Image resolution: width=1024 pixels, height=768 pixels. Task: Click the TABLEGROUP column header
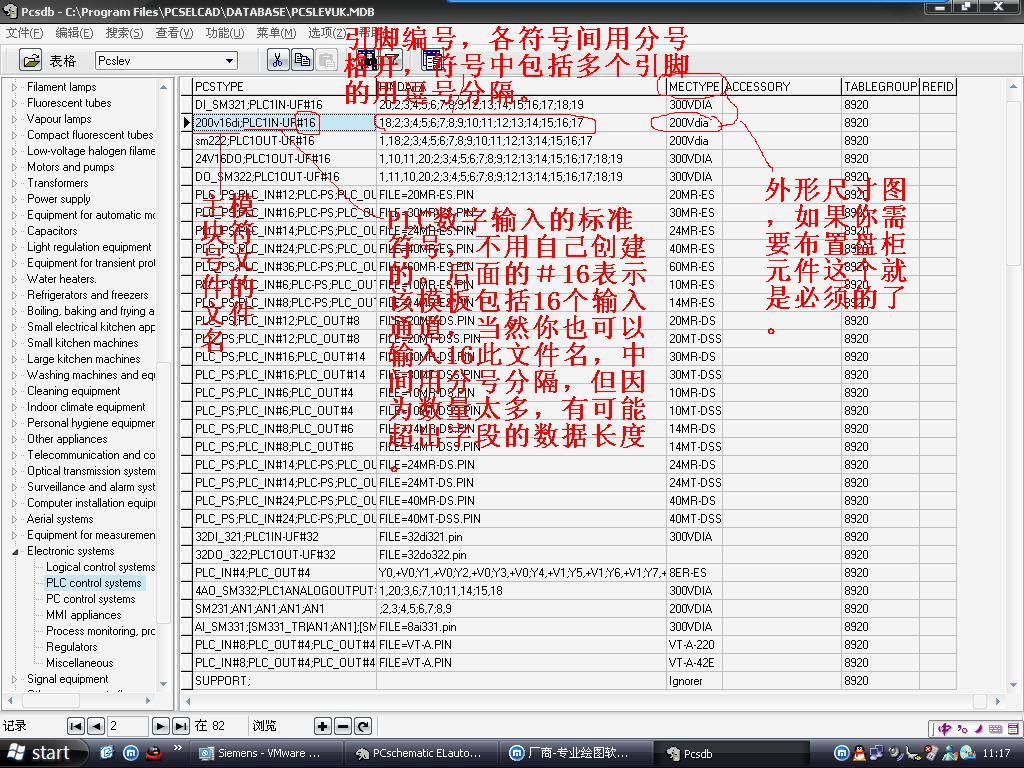pyautogui.click(x=880, y=87)
